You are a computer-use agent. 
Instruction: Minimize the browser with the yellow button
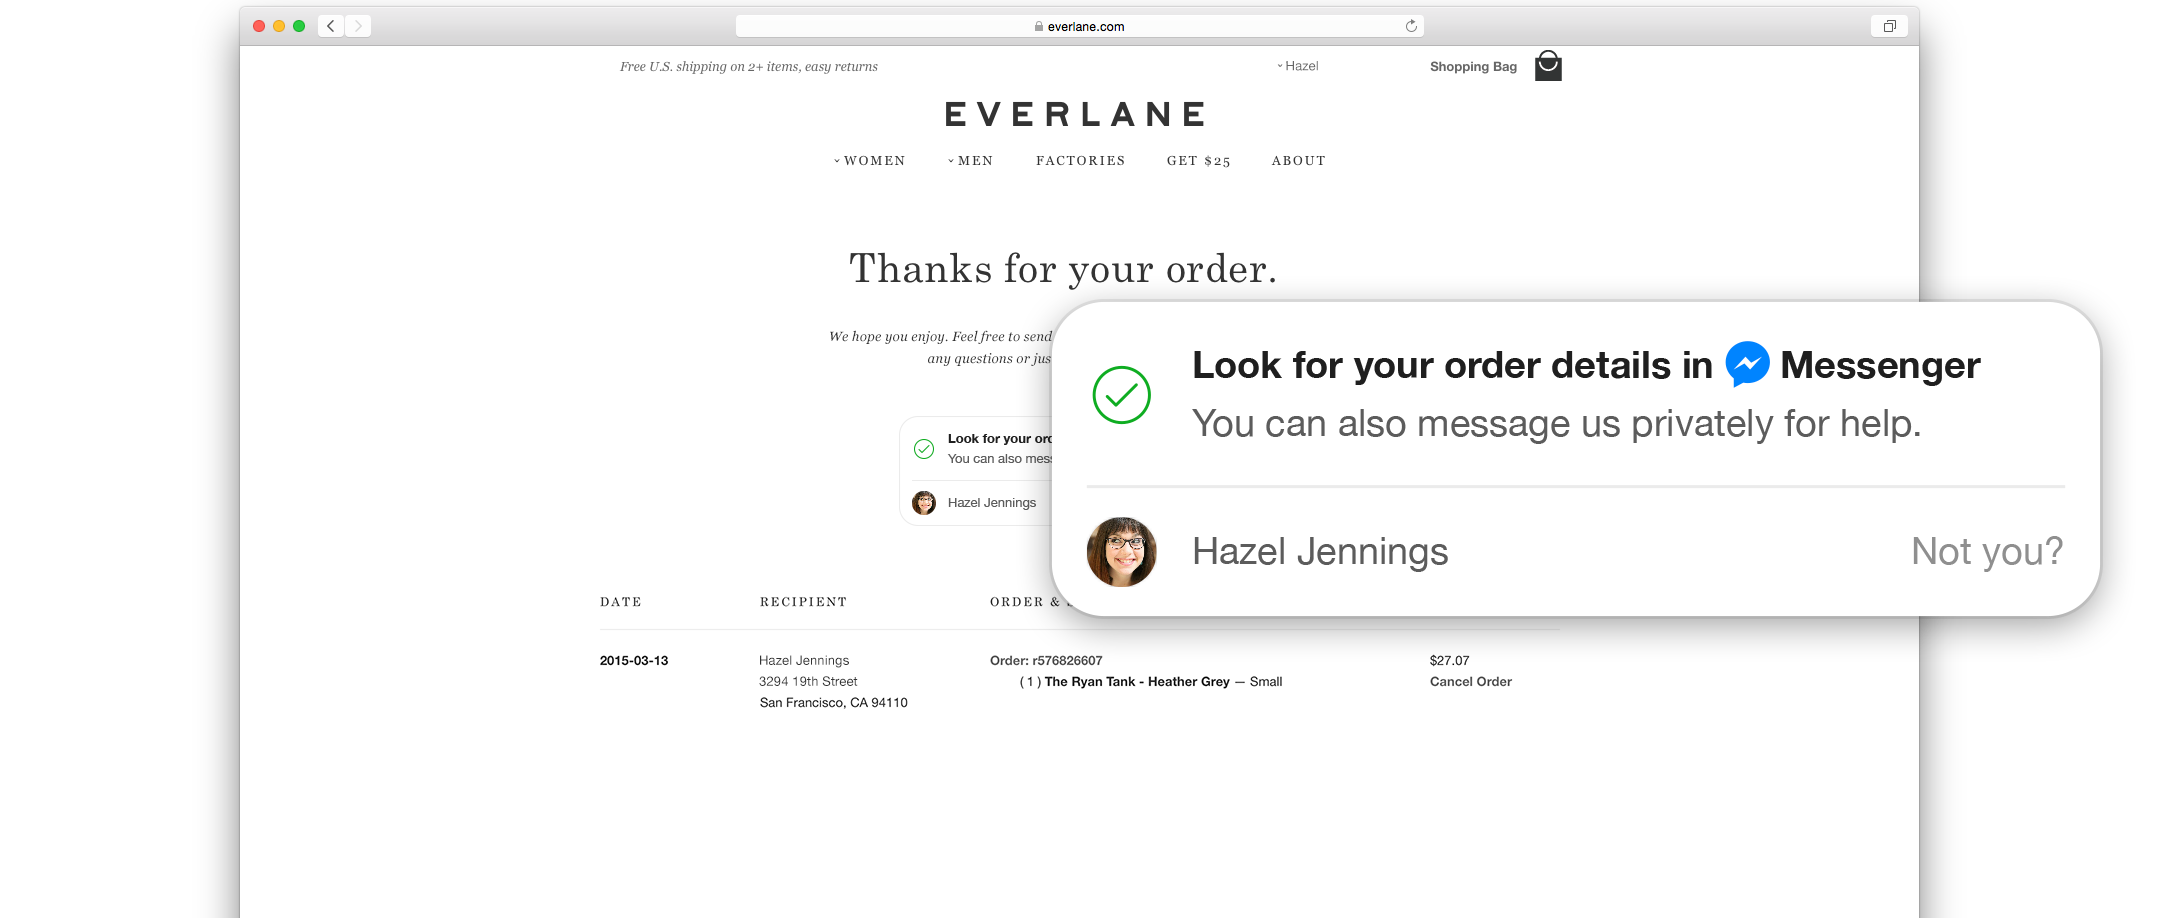279,26
